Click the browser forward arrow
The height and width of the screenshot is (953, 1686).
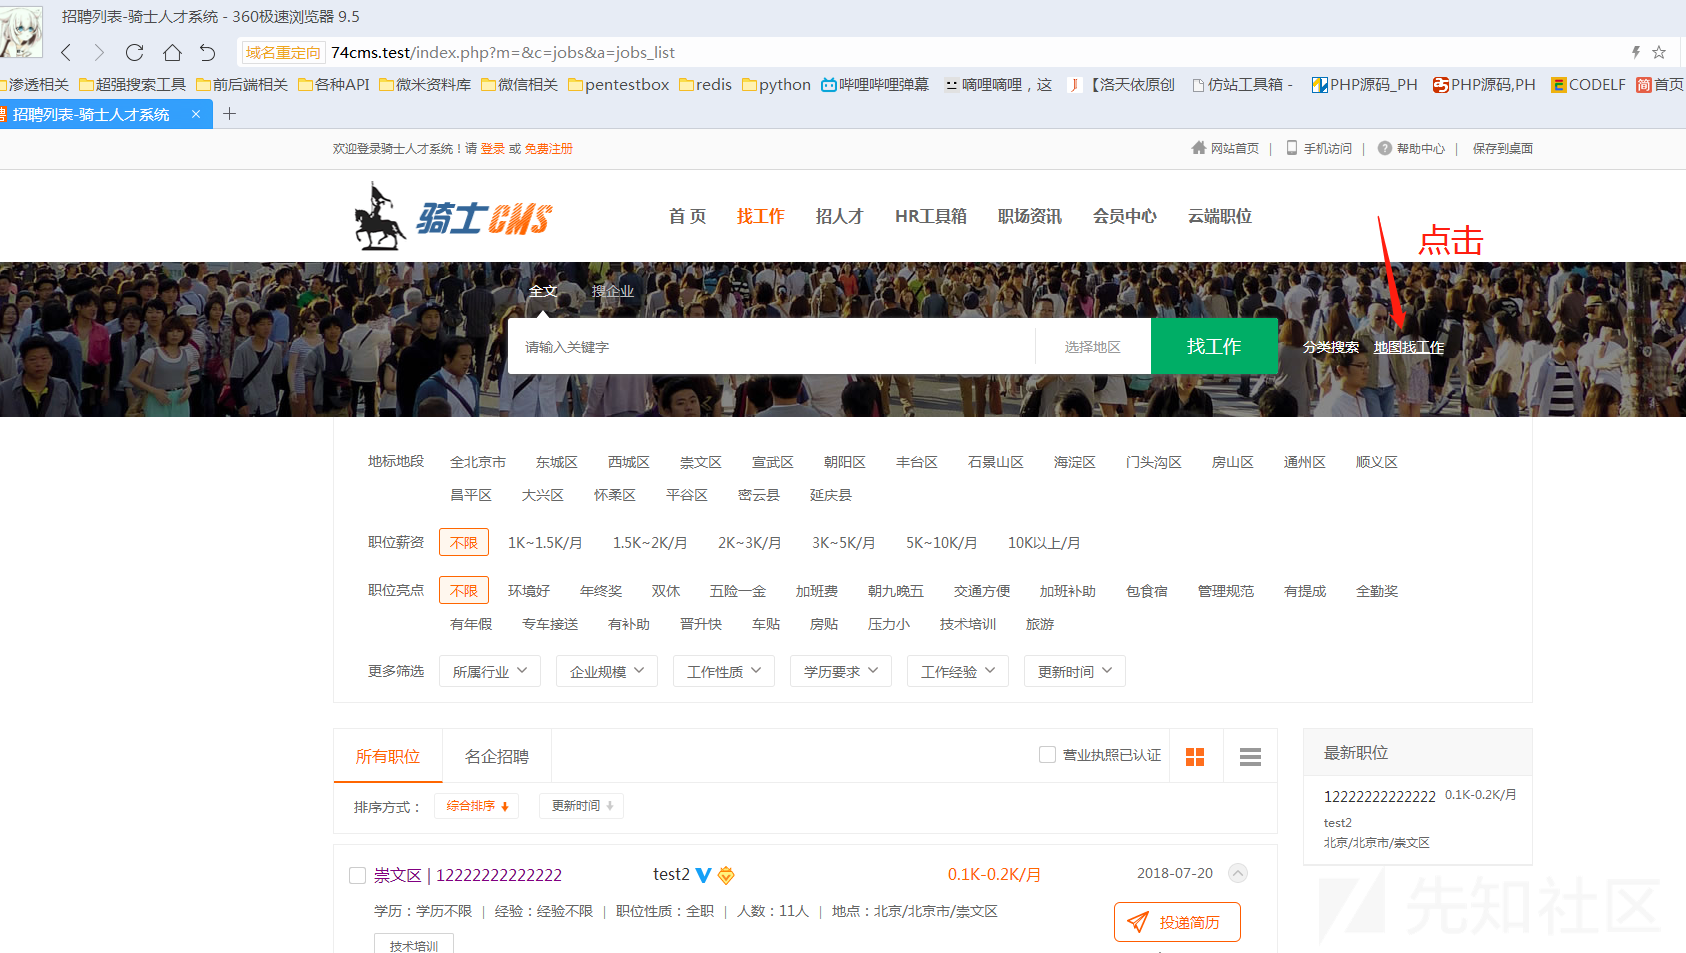[99, 52]
